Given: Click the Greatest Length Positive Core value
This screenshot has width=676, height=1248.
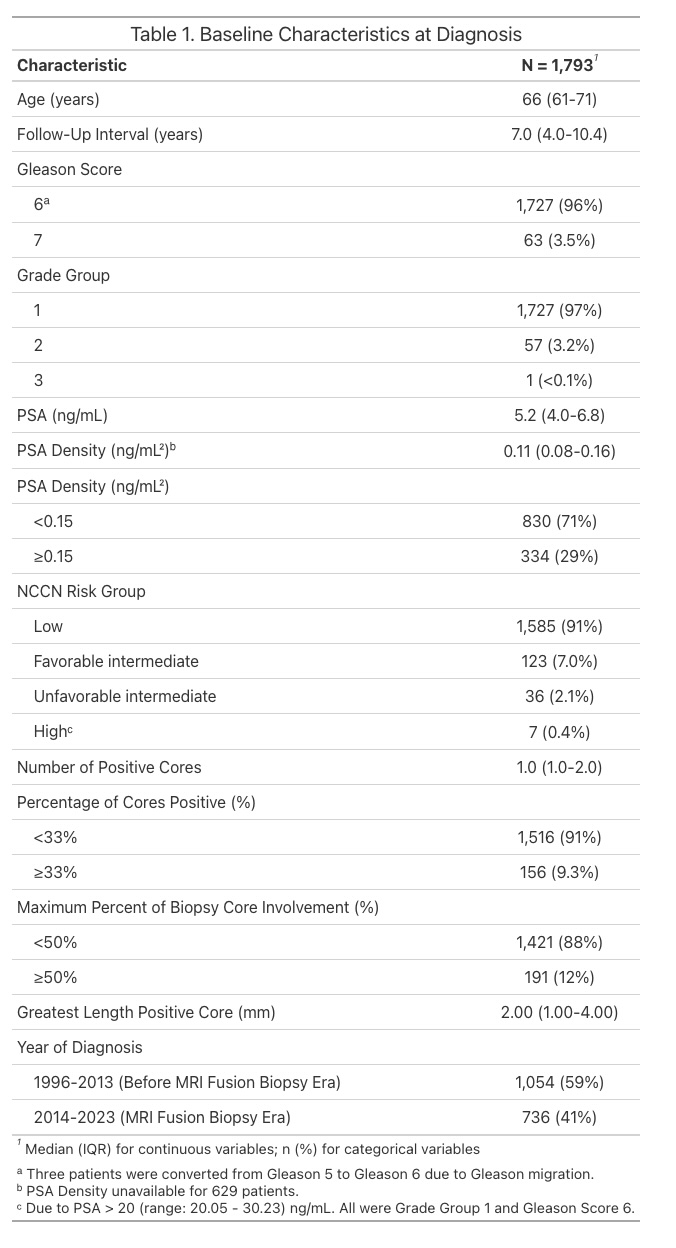Looking at the screenshot, I should (559, 1012).
